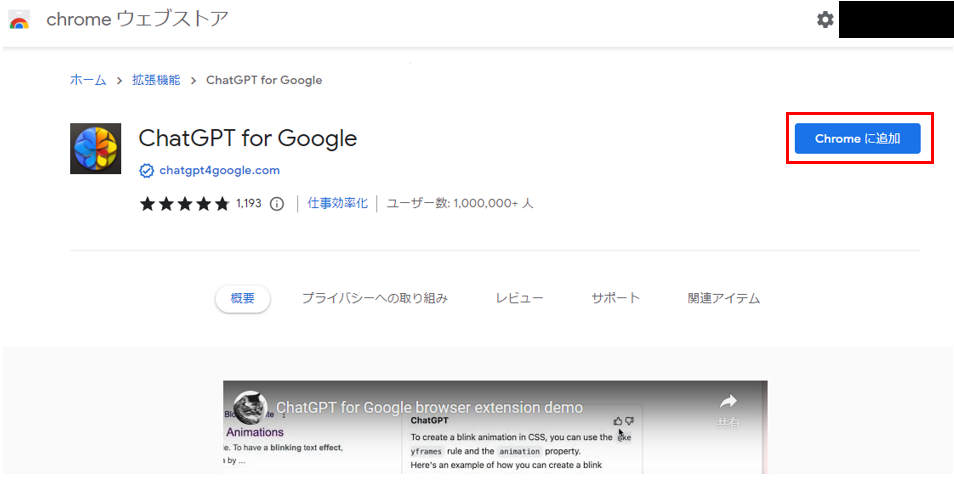Open the 拡張機能 breadcrumb link
This screenshot has height=485, width=954.
(156, 80)
